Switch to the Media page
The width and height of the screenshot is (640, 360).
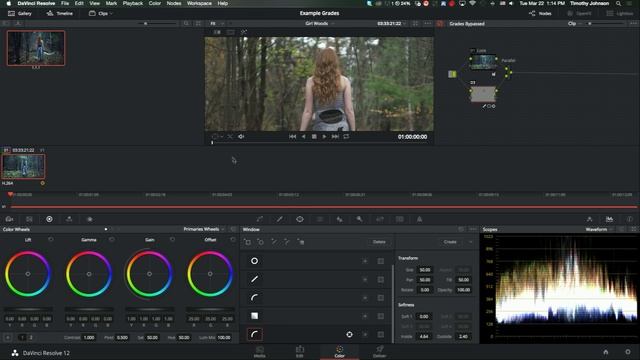260,352
